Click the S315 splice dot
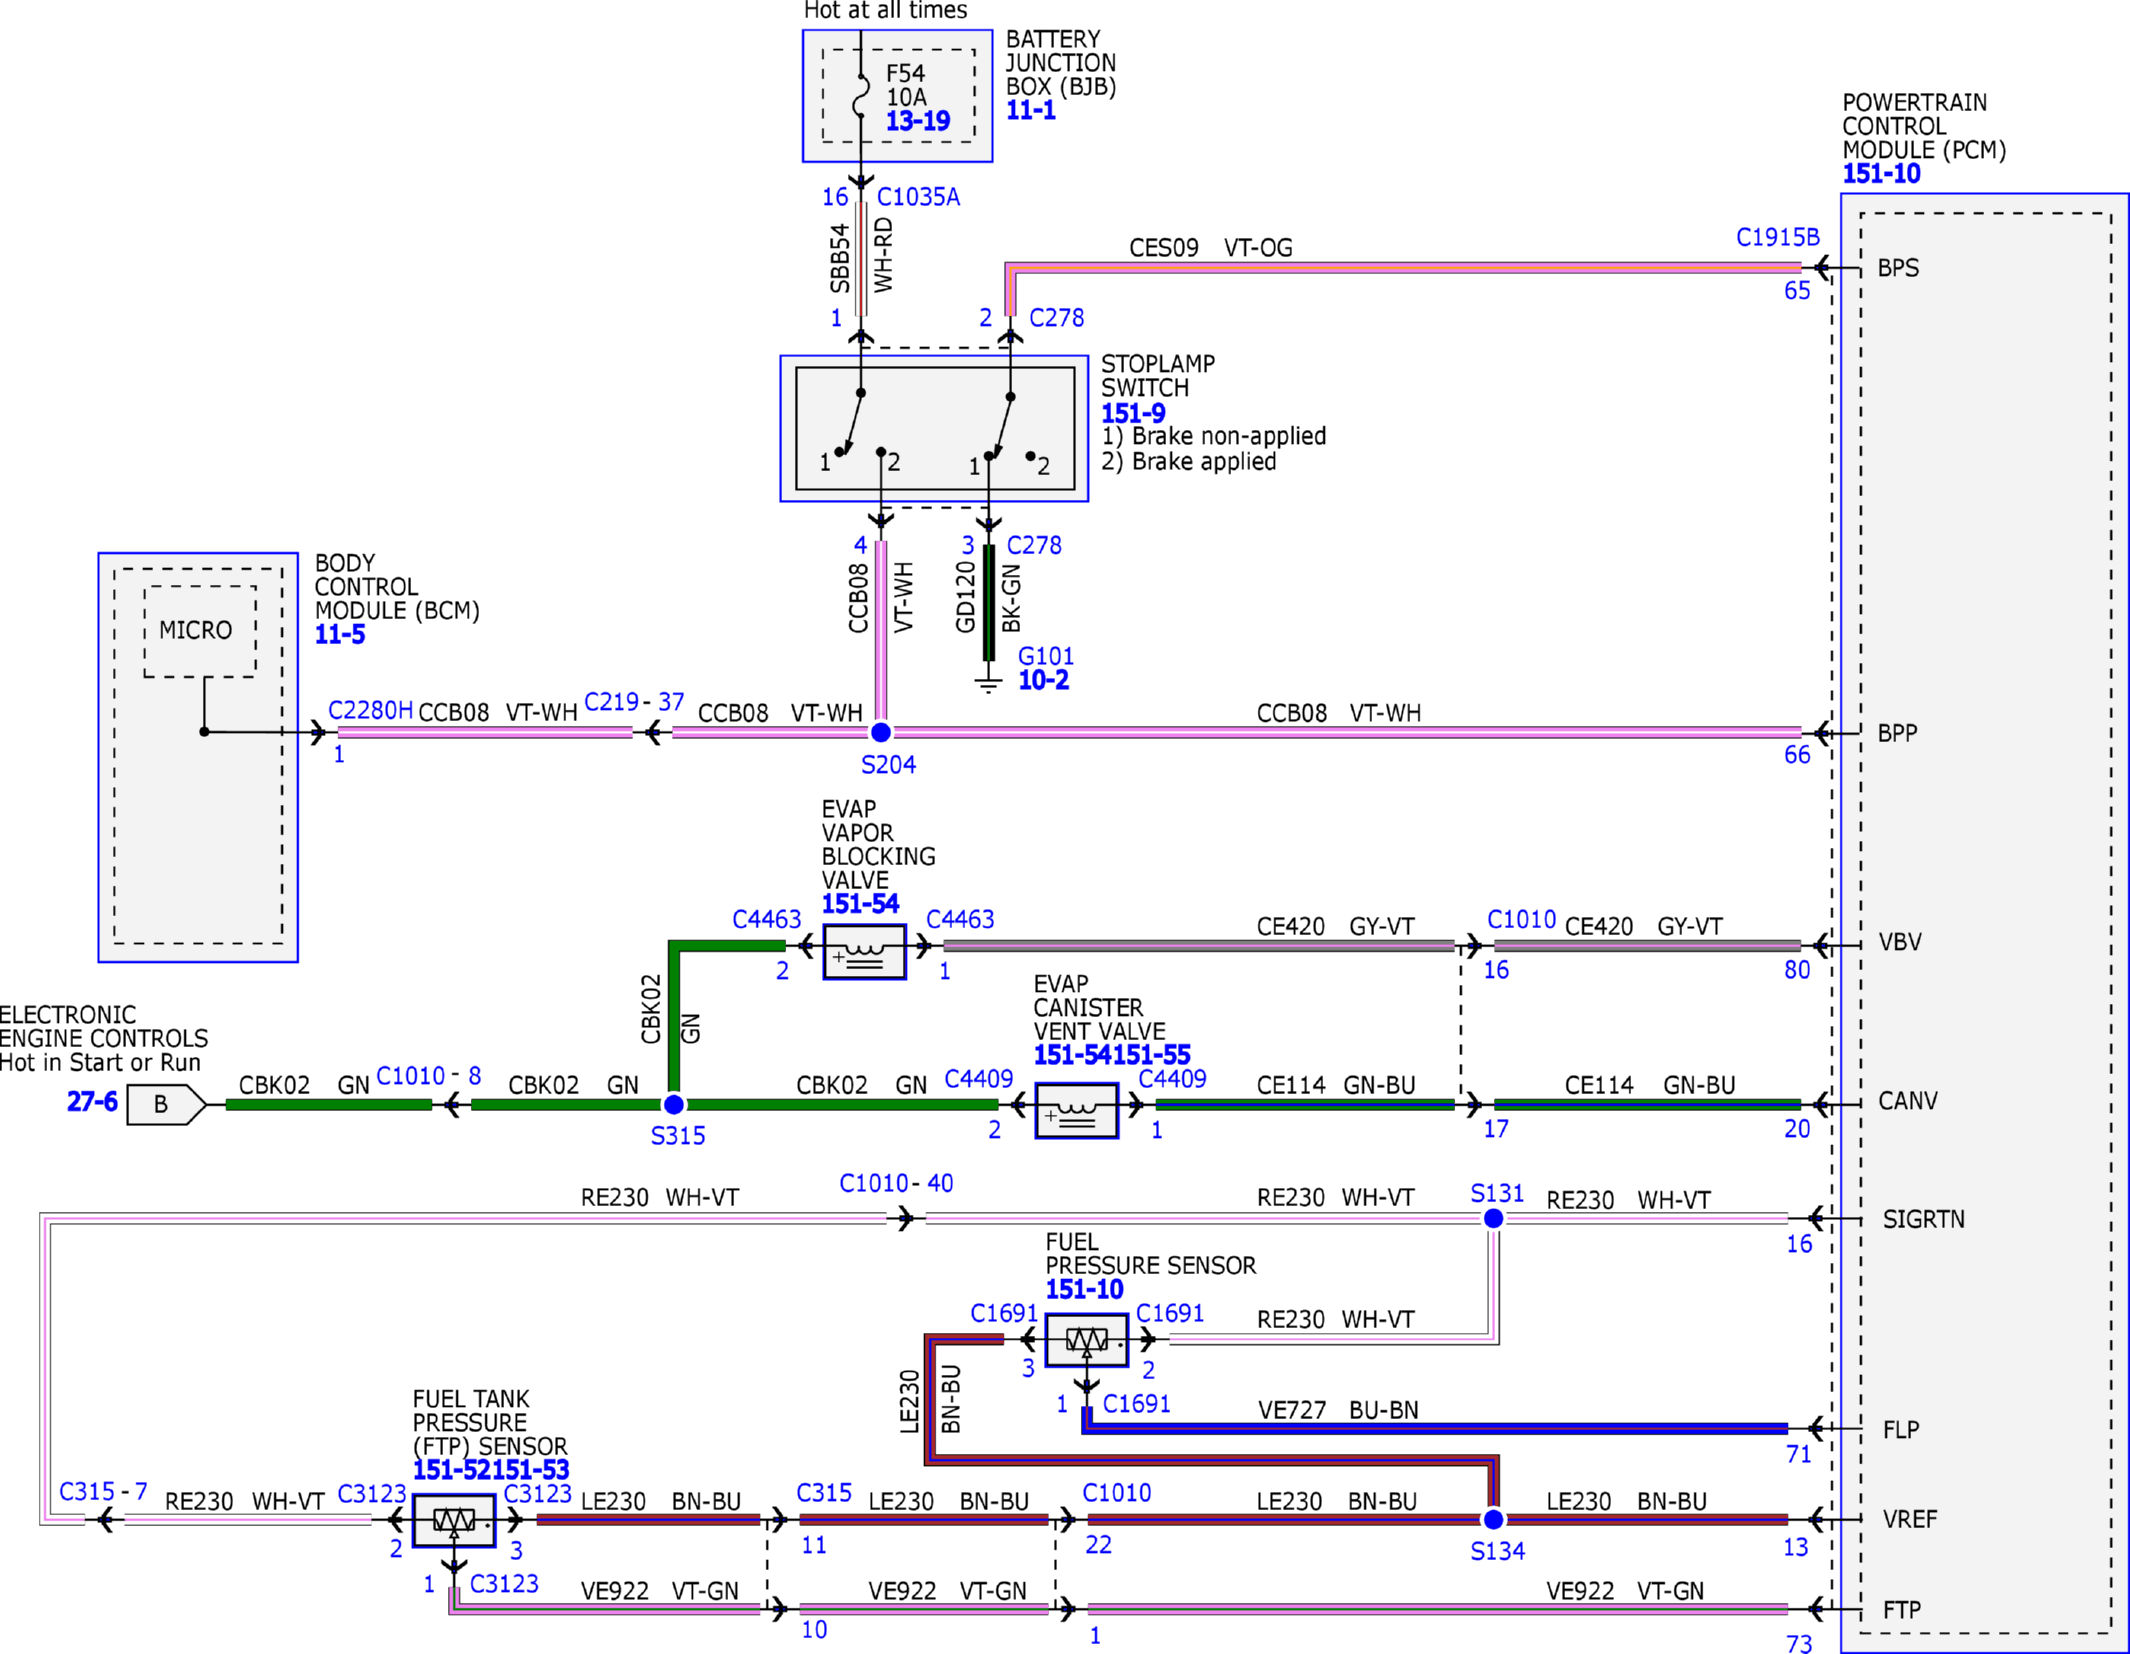The width and height of the screenshot is (2130, 1654). coord(674,1104)
